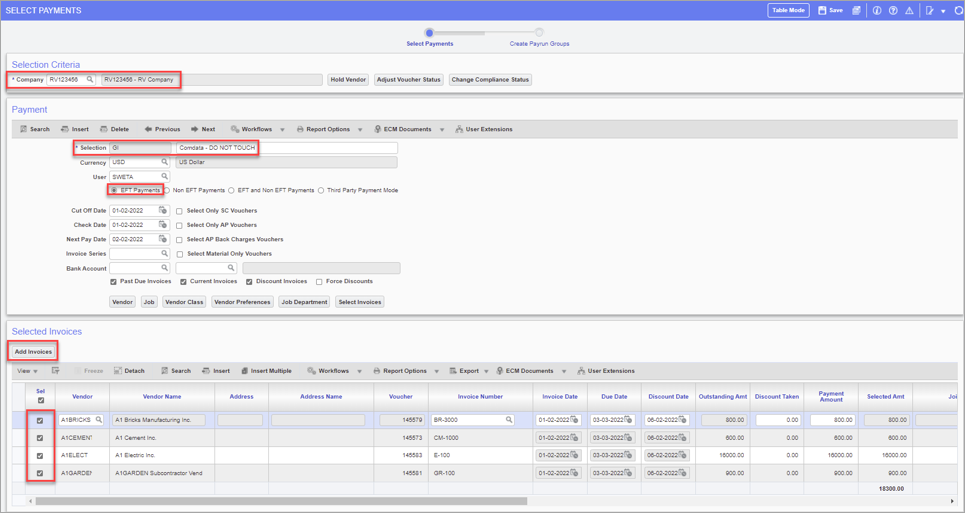Select Third Party Payment Mode option
Screen dimensions: 965x513
click(321, 191)
